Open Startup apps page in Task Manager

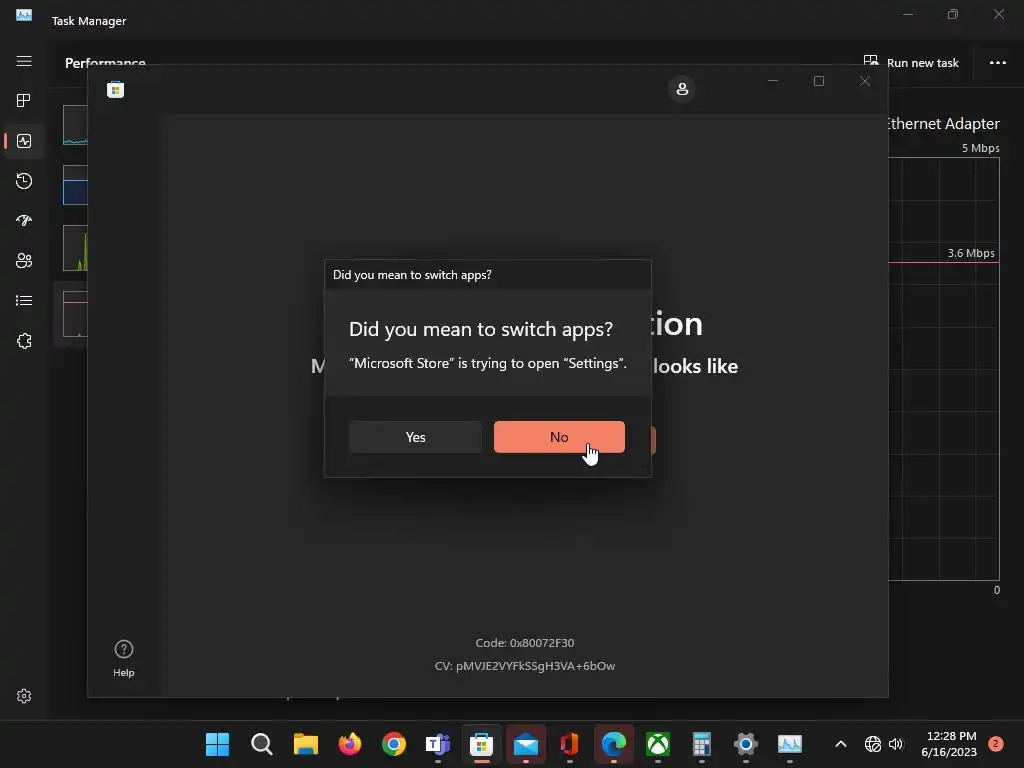point(24,221)
